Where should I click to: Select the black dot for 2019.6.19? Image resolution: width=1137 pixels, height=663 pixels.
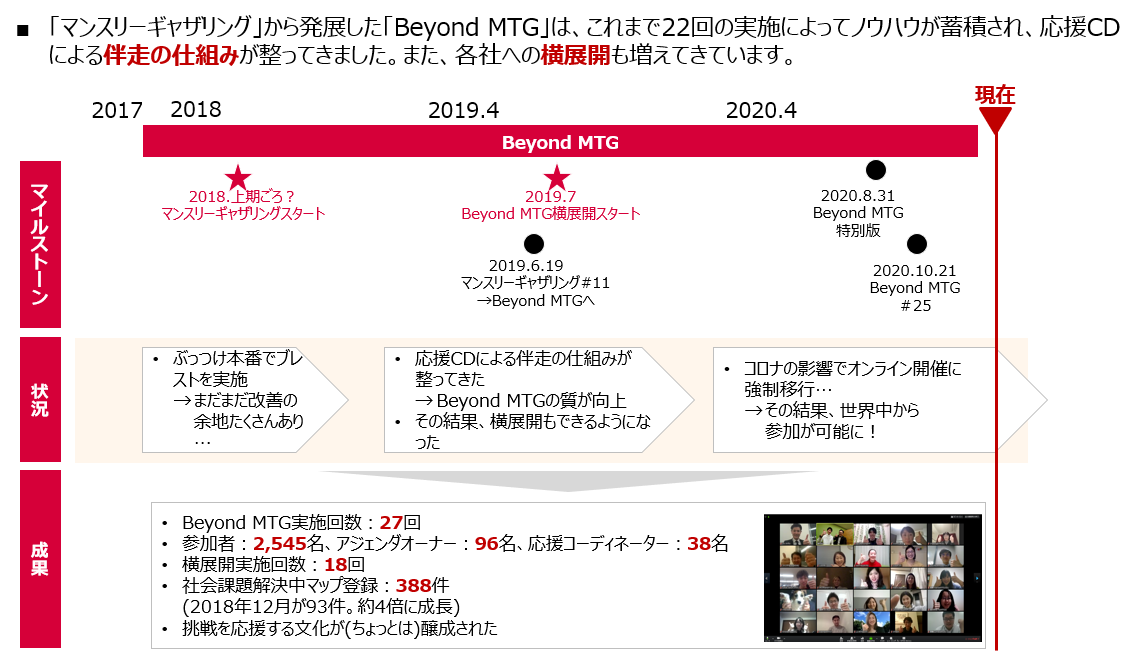click(534, 244)
